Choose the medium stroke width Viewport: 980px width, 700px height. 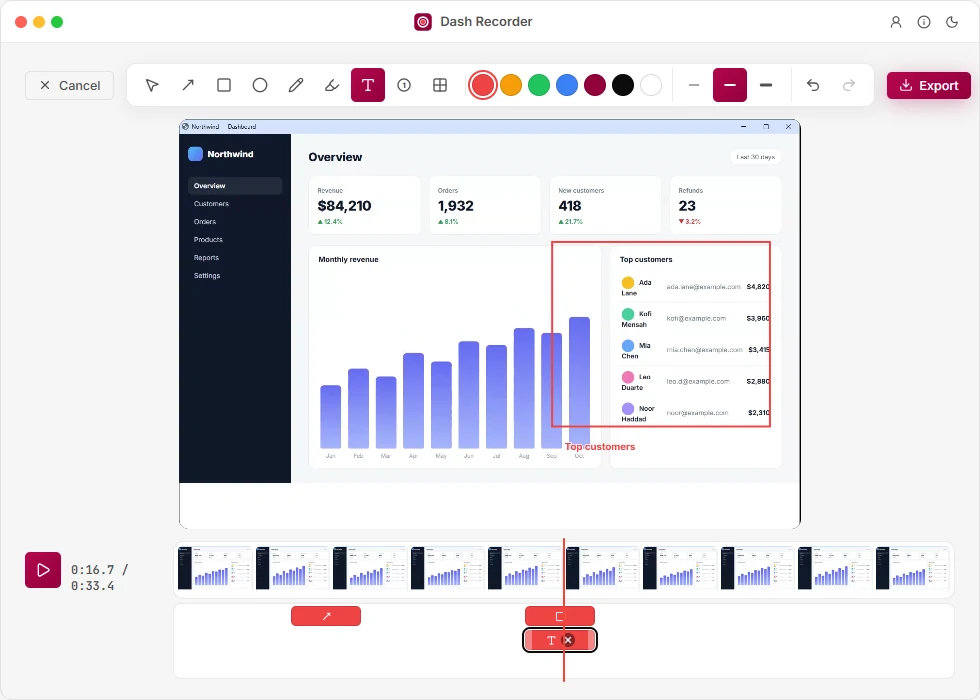point(730,85)
